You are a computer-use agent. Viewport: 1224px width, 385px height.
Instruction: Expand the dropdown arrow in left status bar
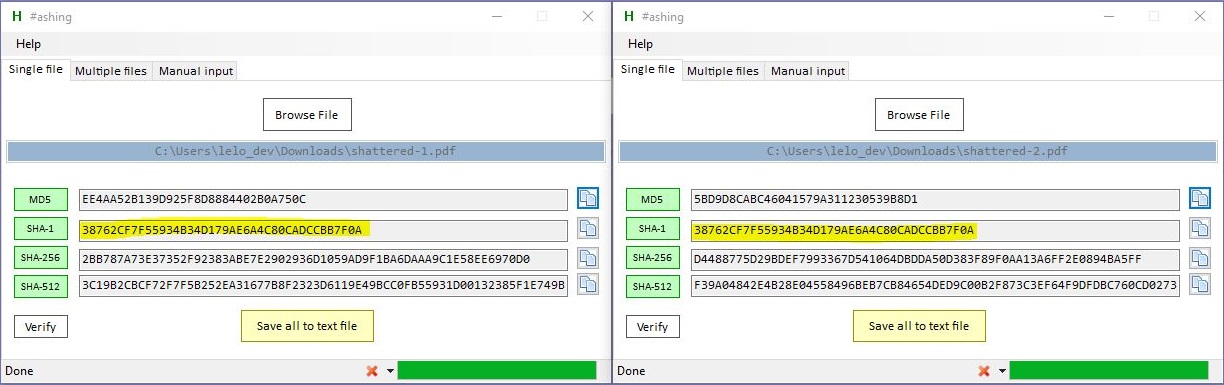tap(389, 371)
